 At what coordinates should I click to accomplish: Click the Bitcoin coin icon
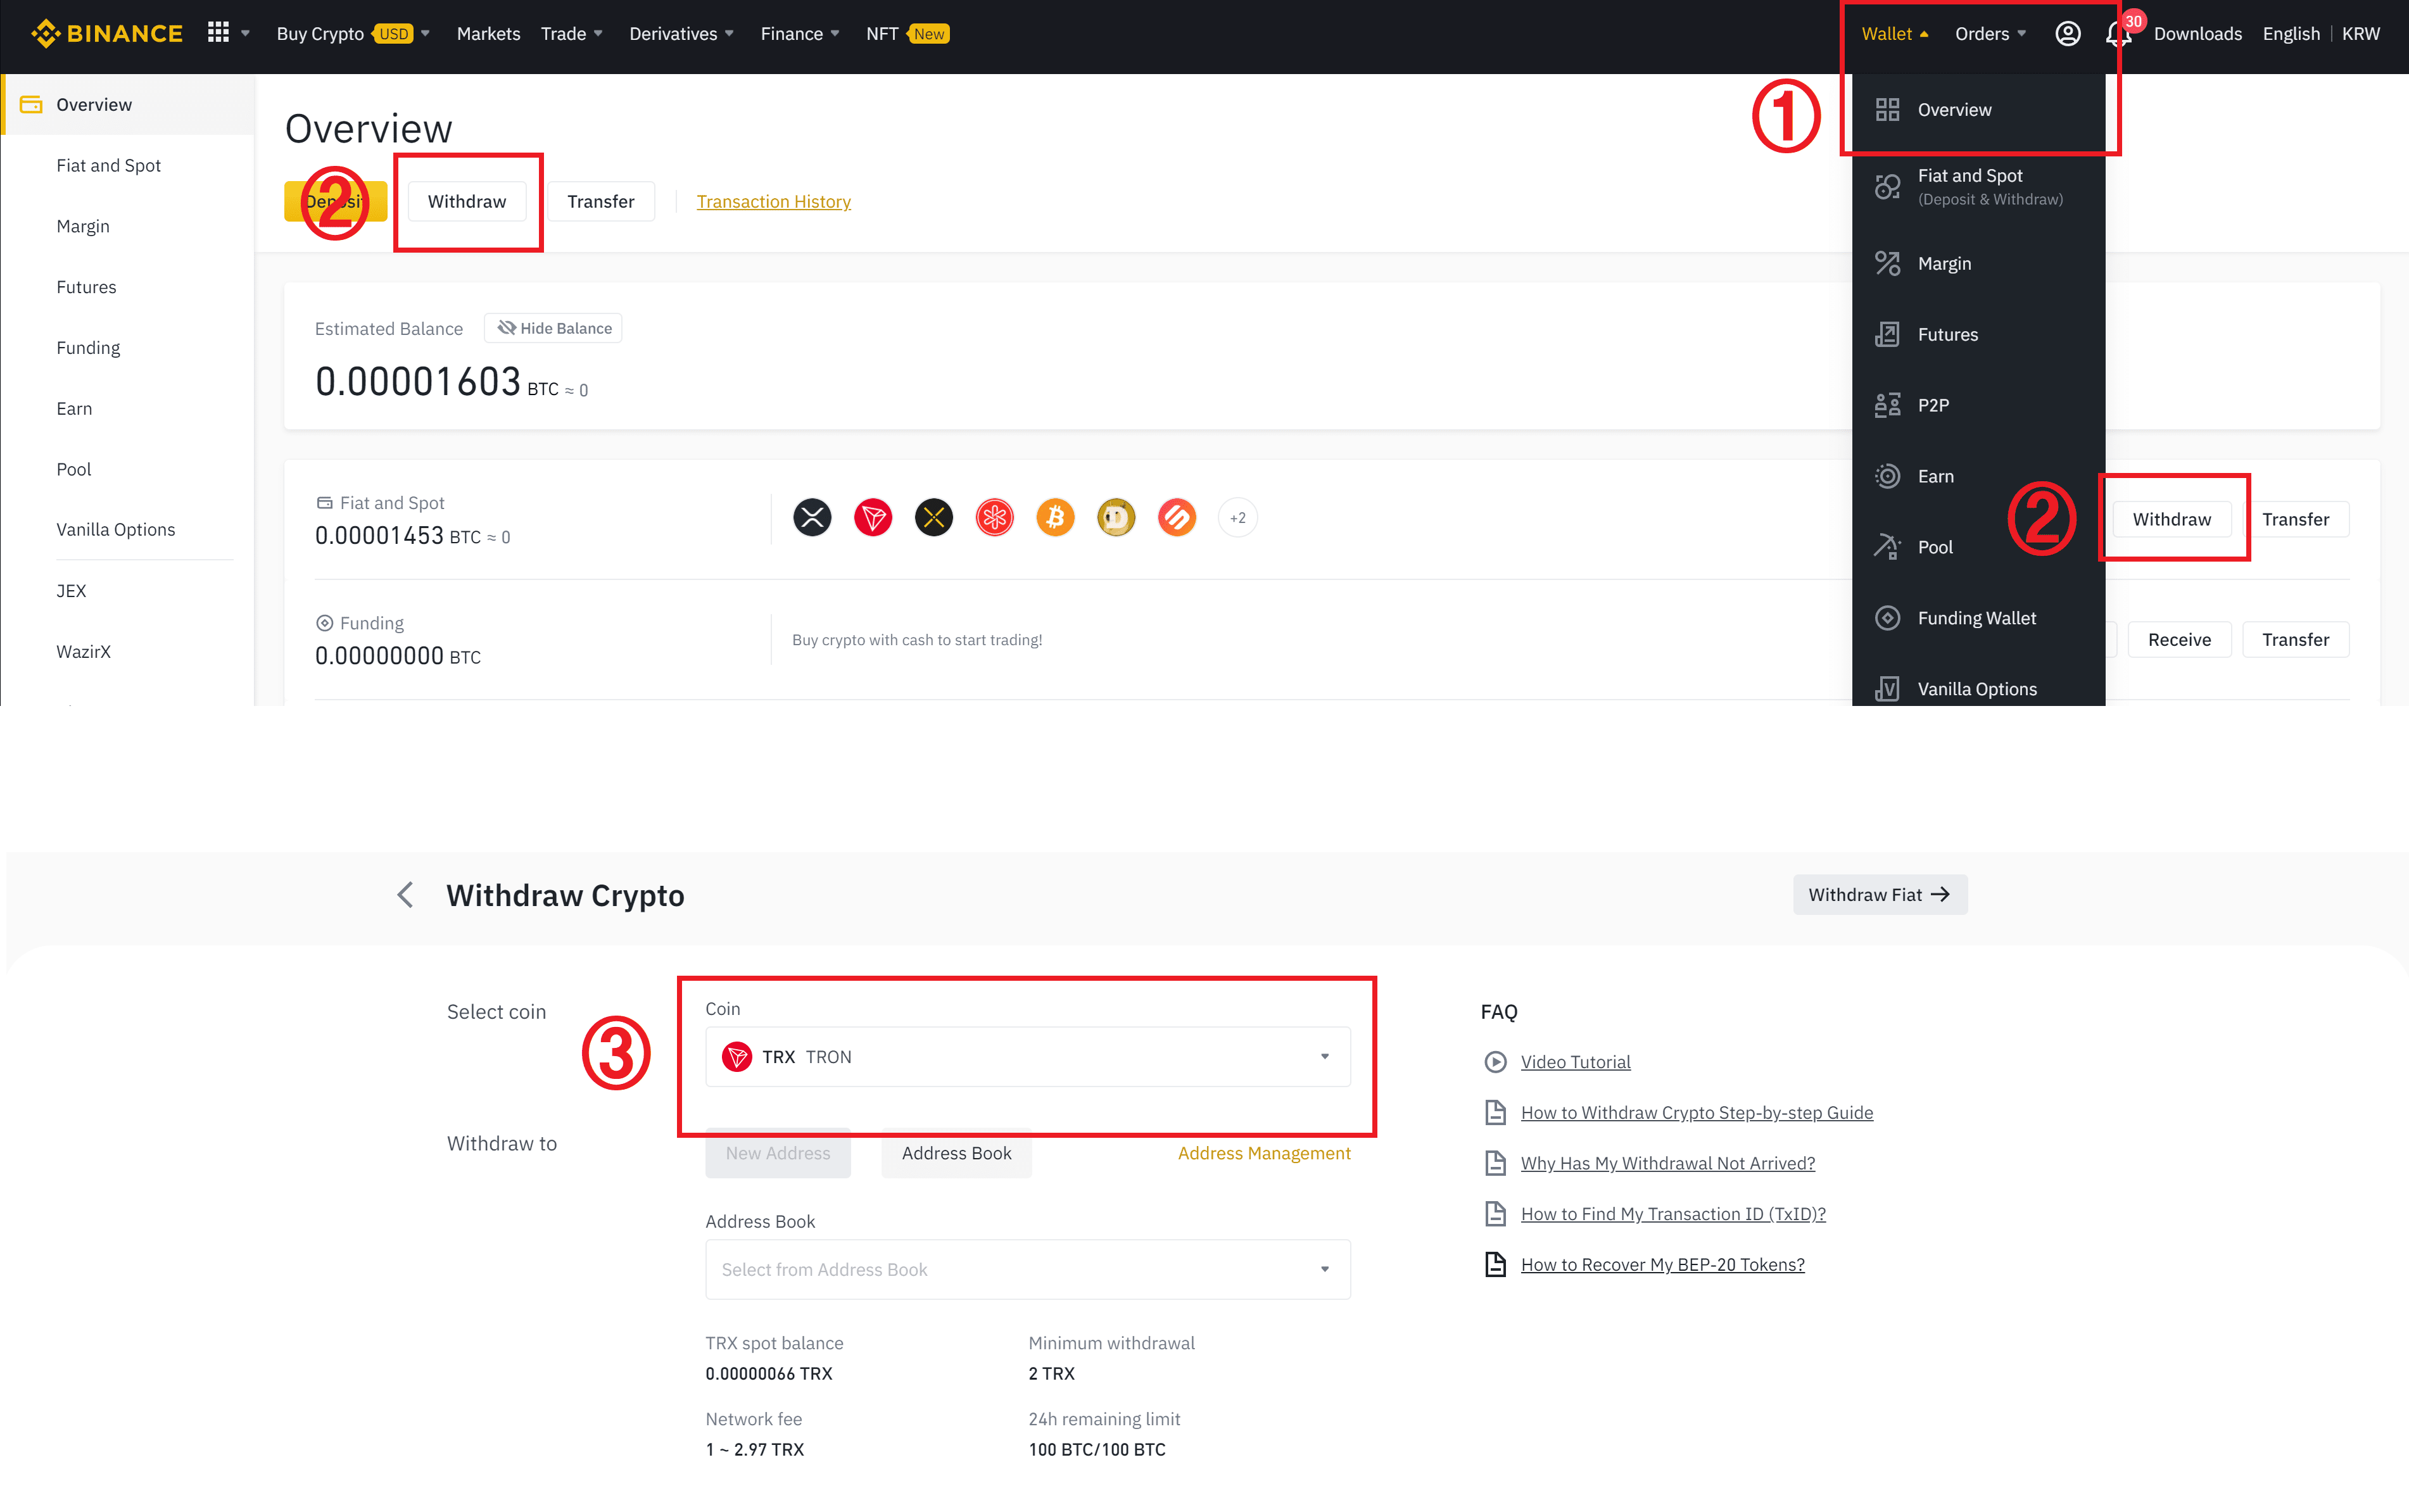pyautogui.click(x=1055, y=517)
